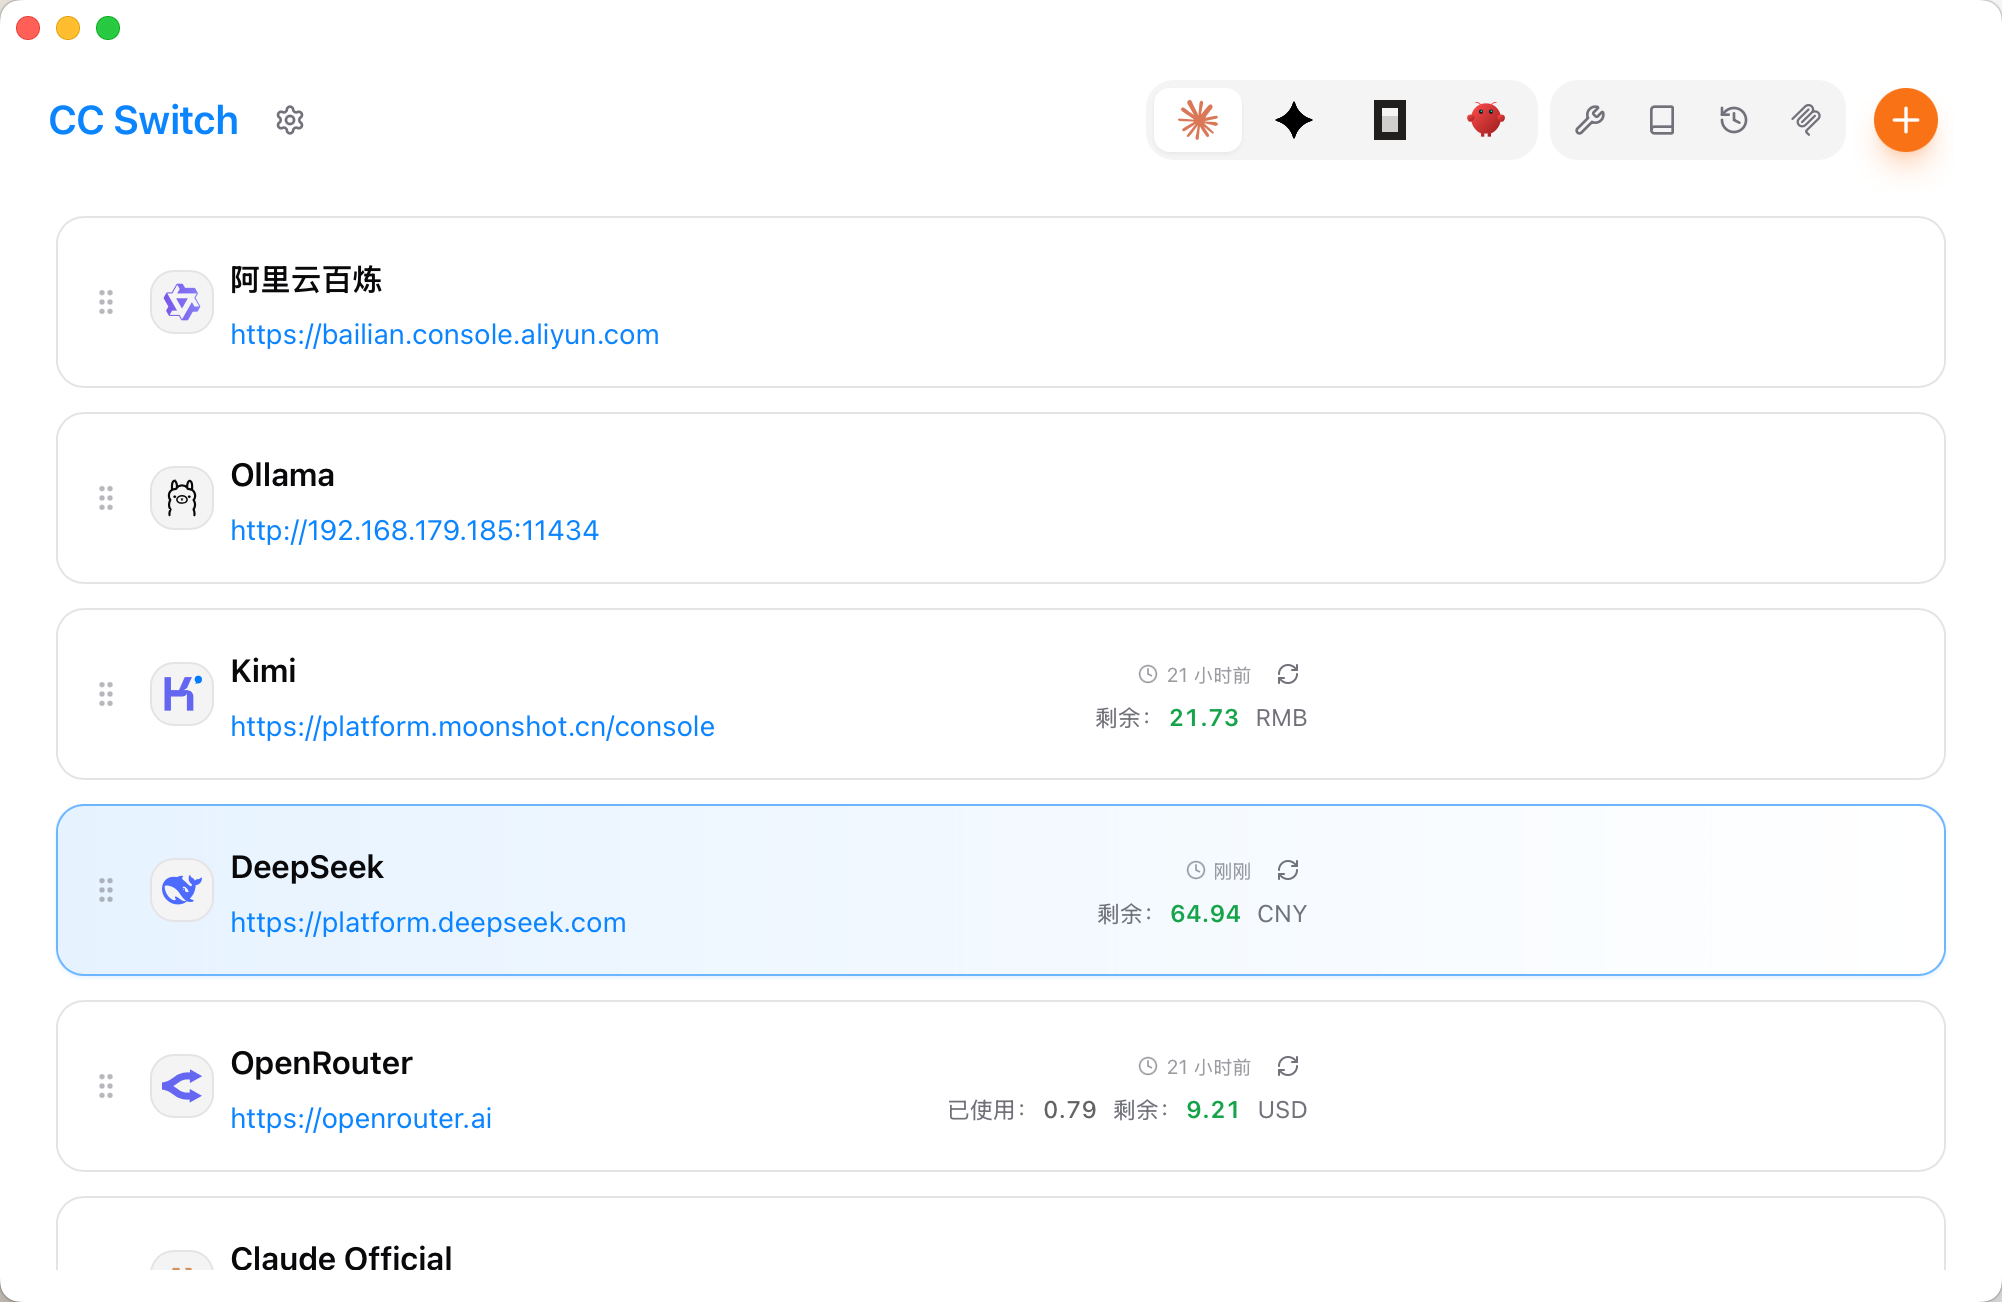Viewport: 2002px width, 1302px height.
Task: Click the CNY currency label
Action: point(1282,914)
